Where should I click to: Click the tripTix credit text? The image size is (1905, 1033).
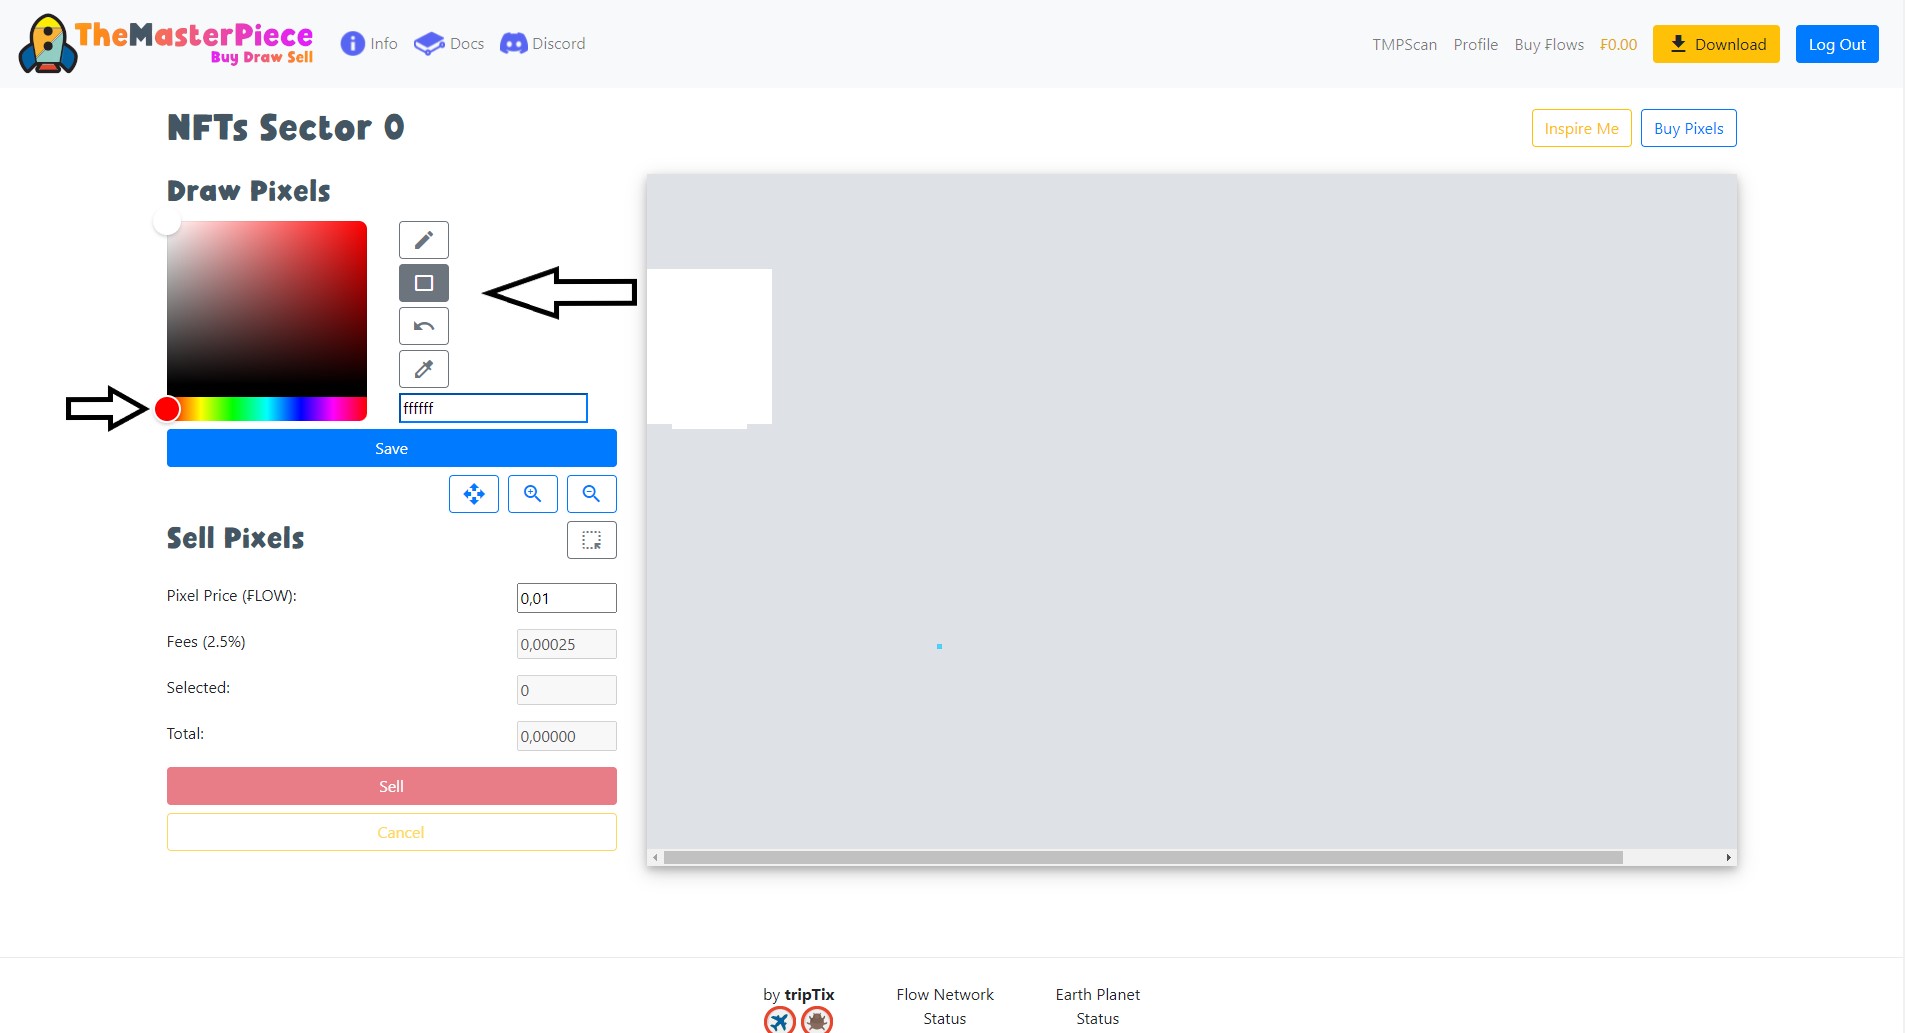798,995
